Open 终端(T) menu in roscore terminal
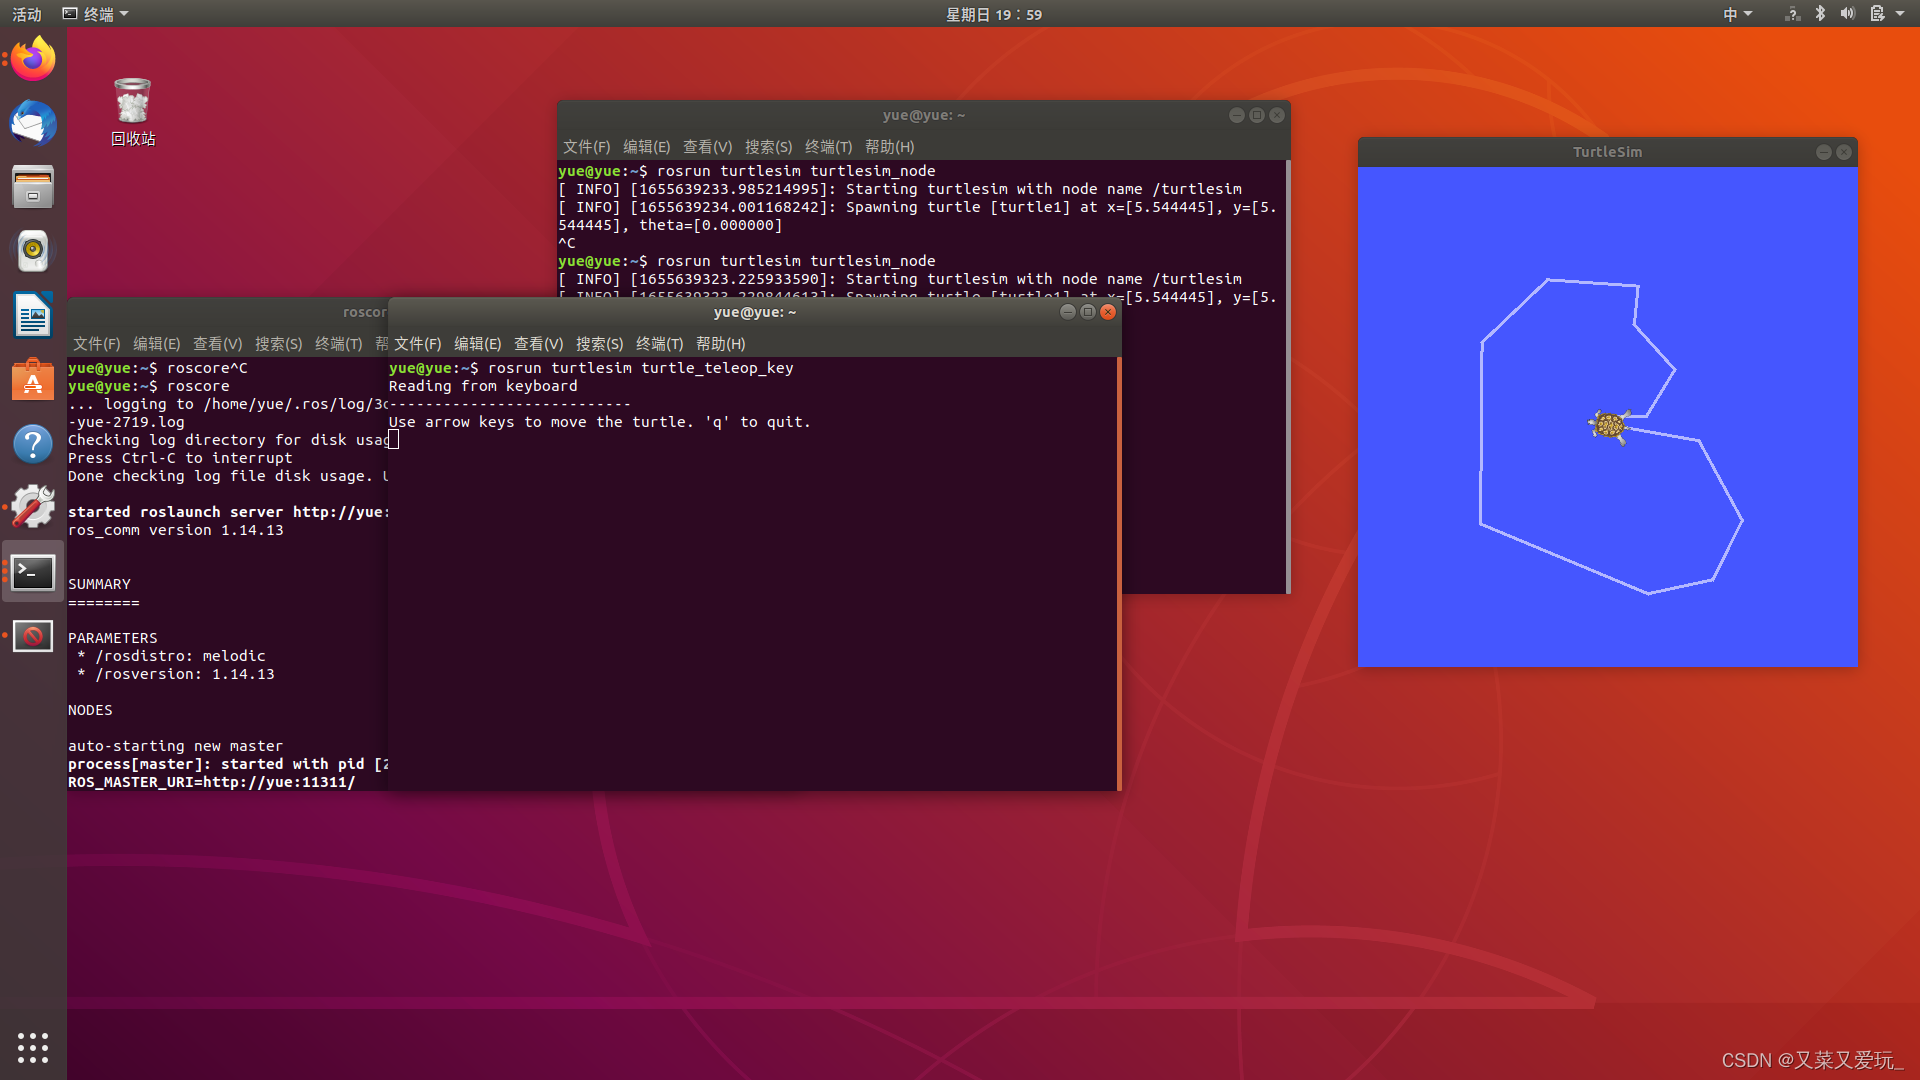The image size is (1920, 1080). (x=338, y=344)
